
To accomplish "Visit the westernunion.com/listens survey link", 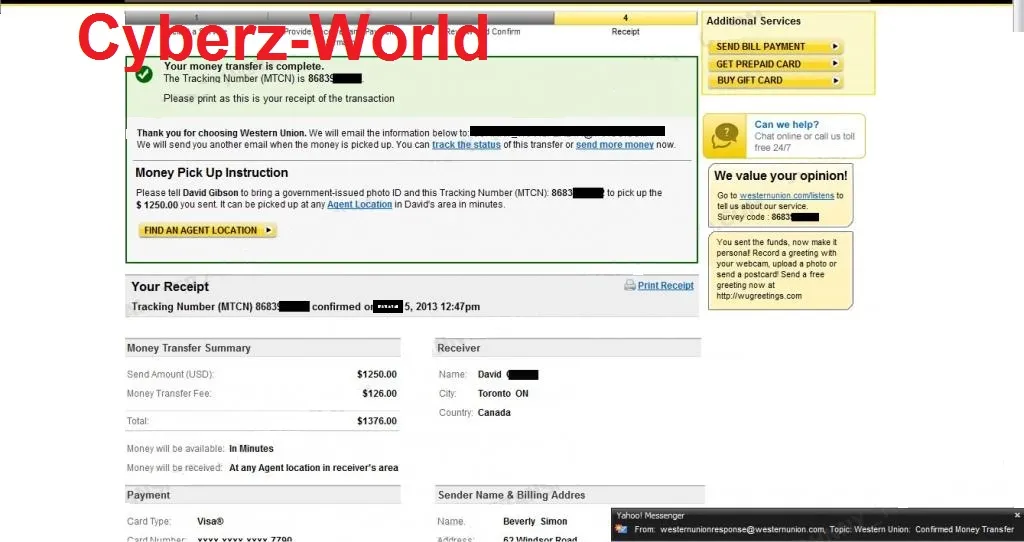I will click(x=786, y=195).
